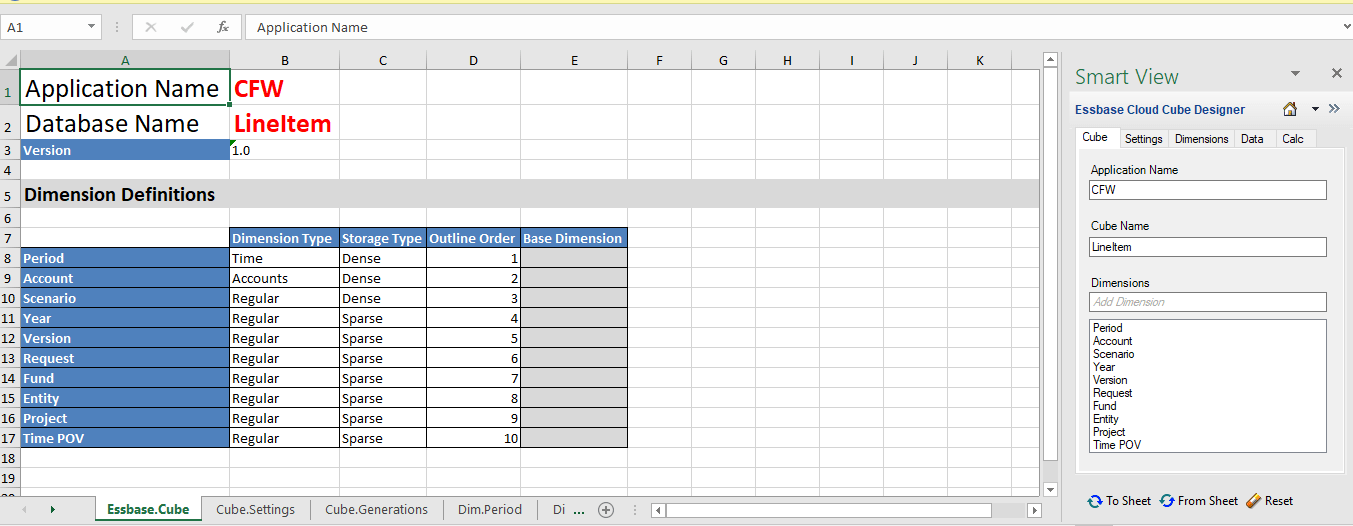The width and height of the screenshot is (1353, 526).
Task: Click the Storage Type header cell
Action: click(382, 238)
